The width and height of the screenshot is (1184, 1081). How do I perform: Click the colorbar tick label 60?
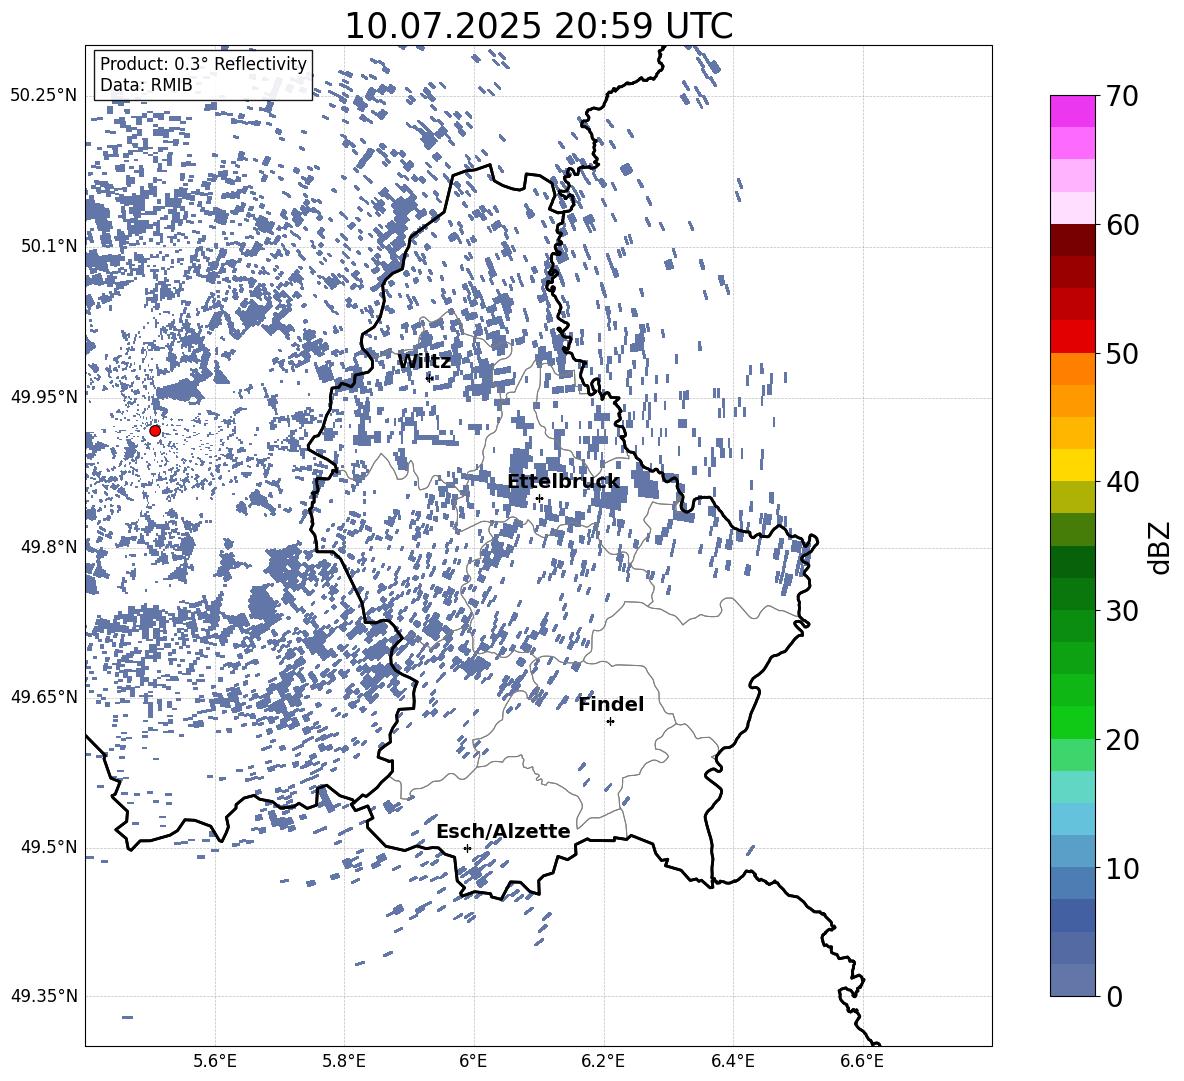tap(1122, 225)
